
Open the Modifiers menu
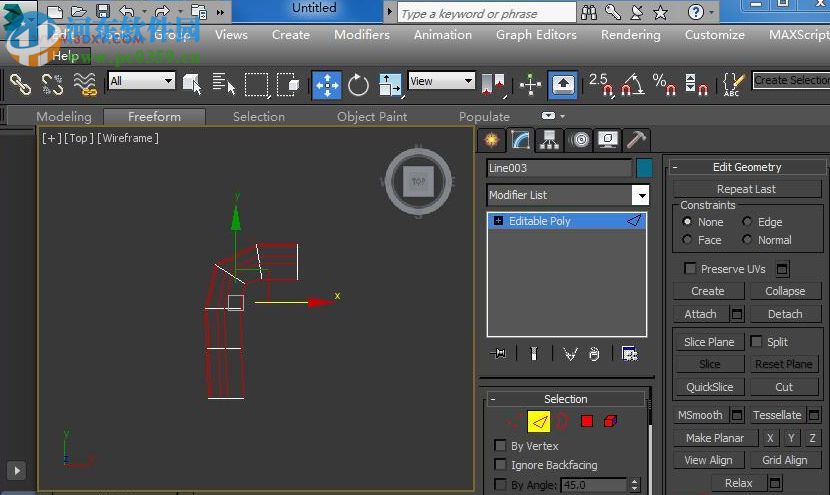(362, 34)
